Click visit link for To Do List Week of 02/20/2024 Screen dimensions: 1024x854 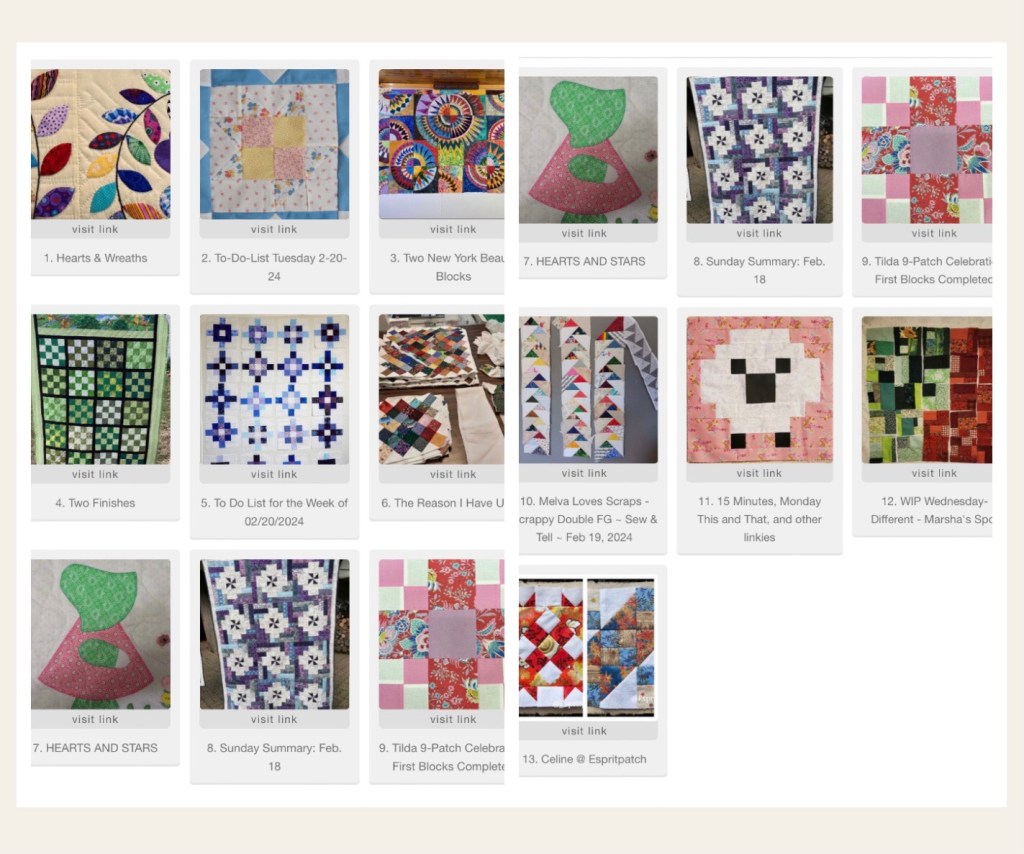pos(274,474)
